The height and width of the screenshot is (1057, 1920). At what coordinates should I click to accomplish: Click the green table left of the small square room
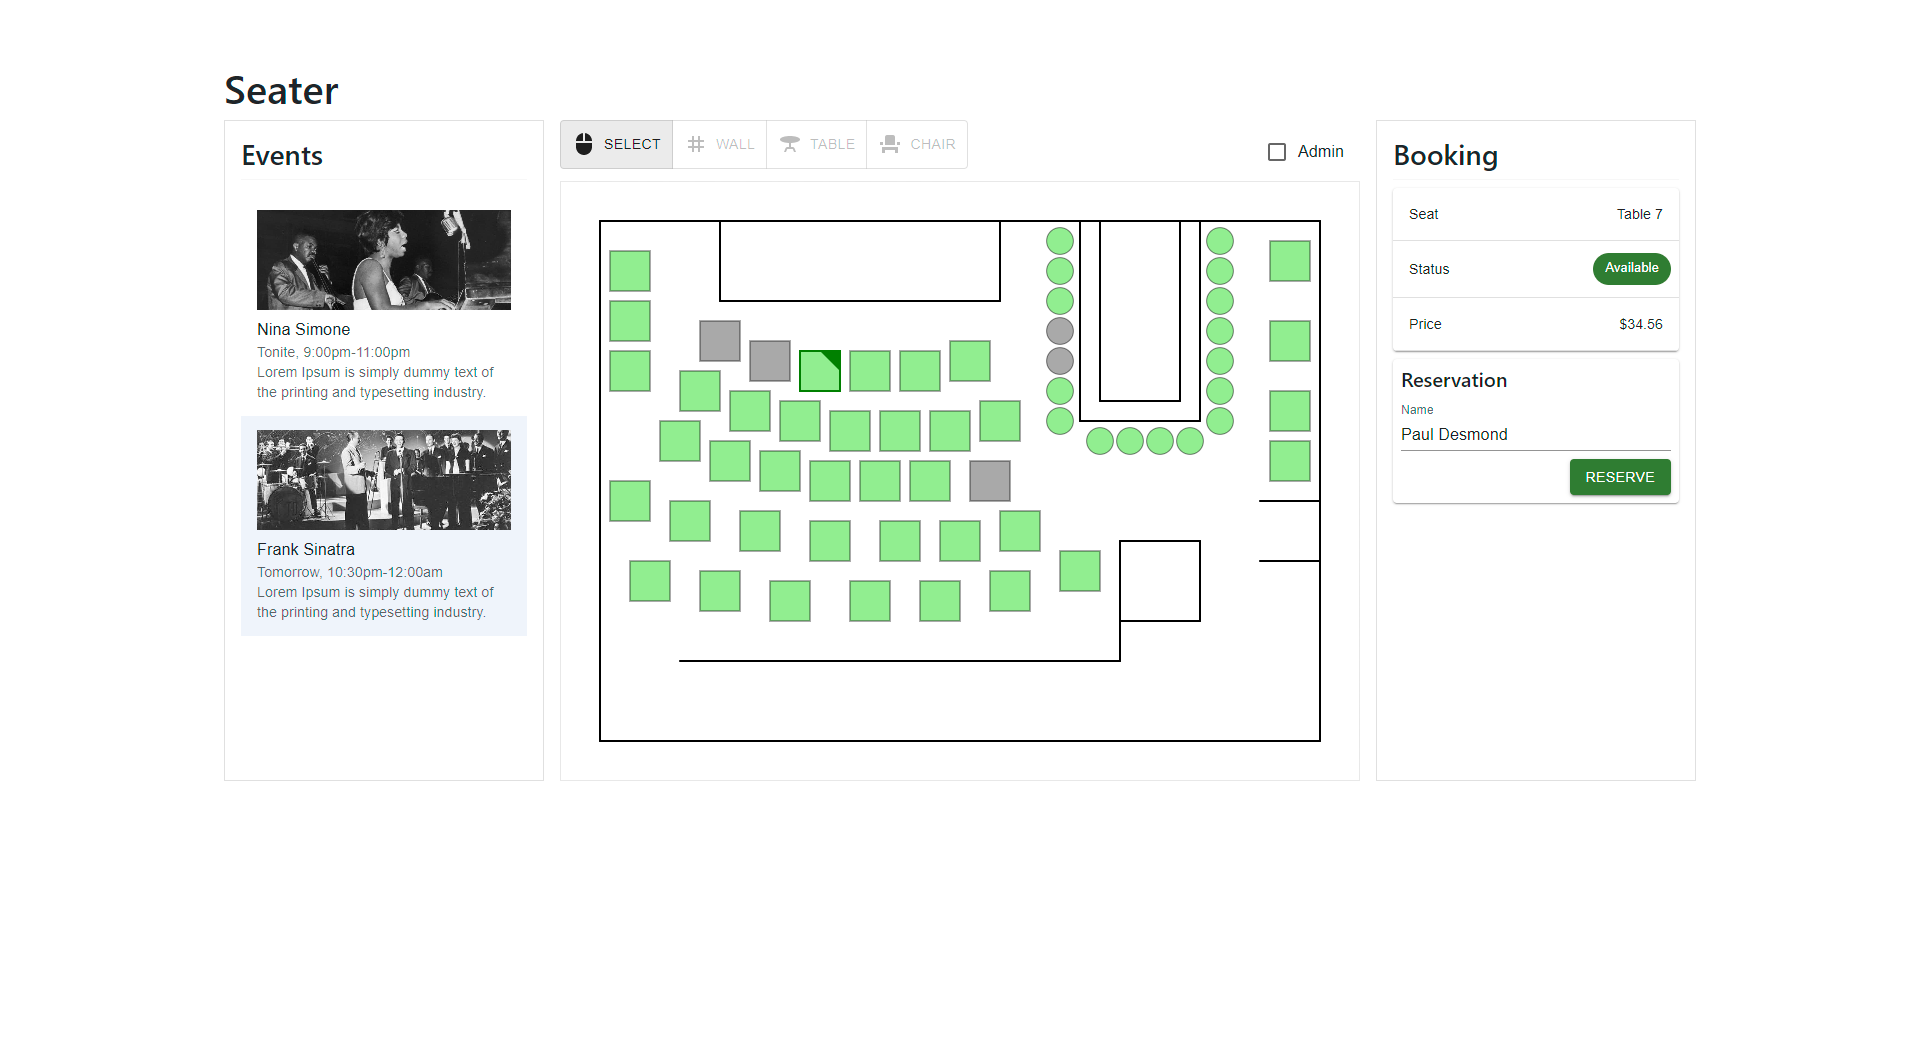tap(1080, 571)
